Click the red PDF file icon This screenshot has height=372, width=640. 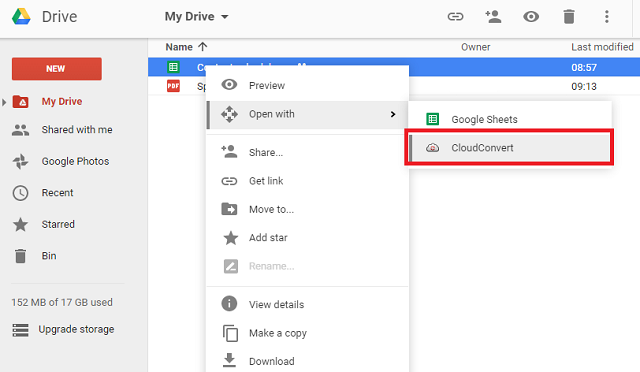173,86
